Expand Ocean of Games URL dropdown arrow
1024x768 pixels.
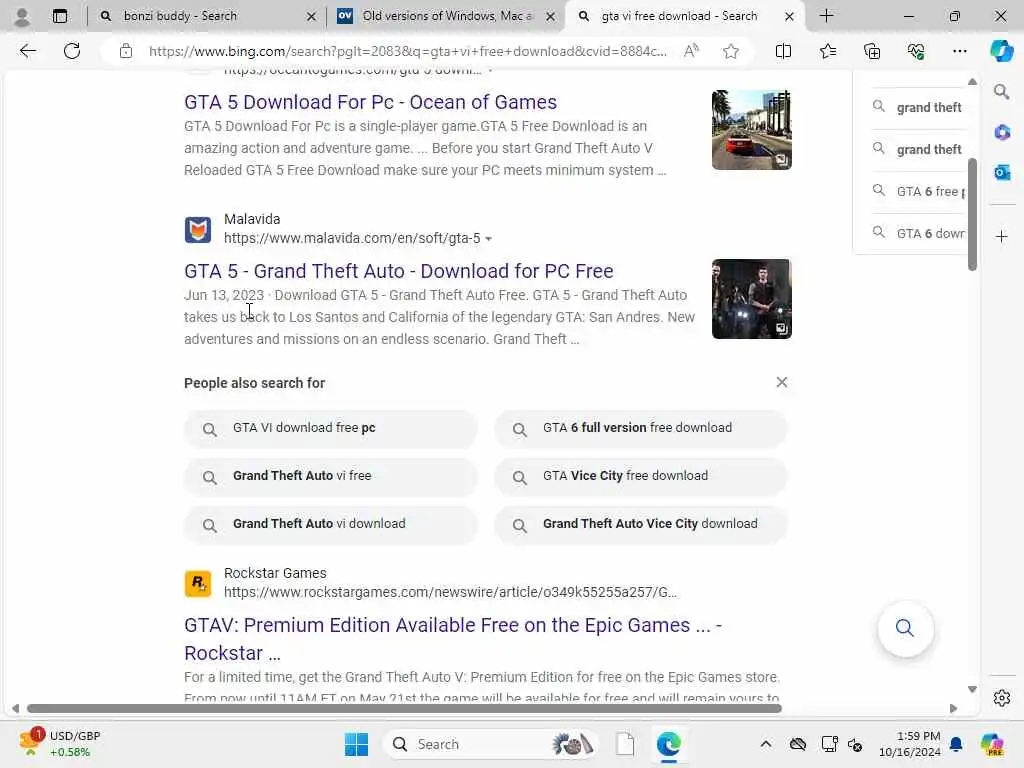(490, 71)
